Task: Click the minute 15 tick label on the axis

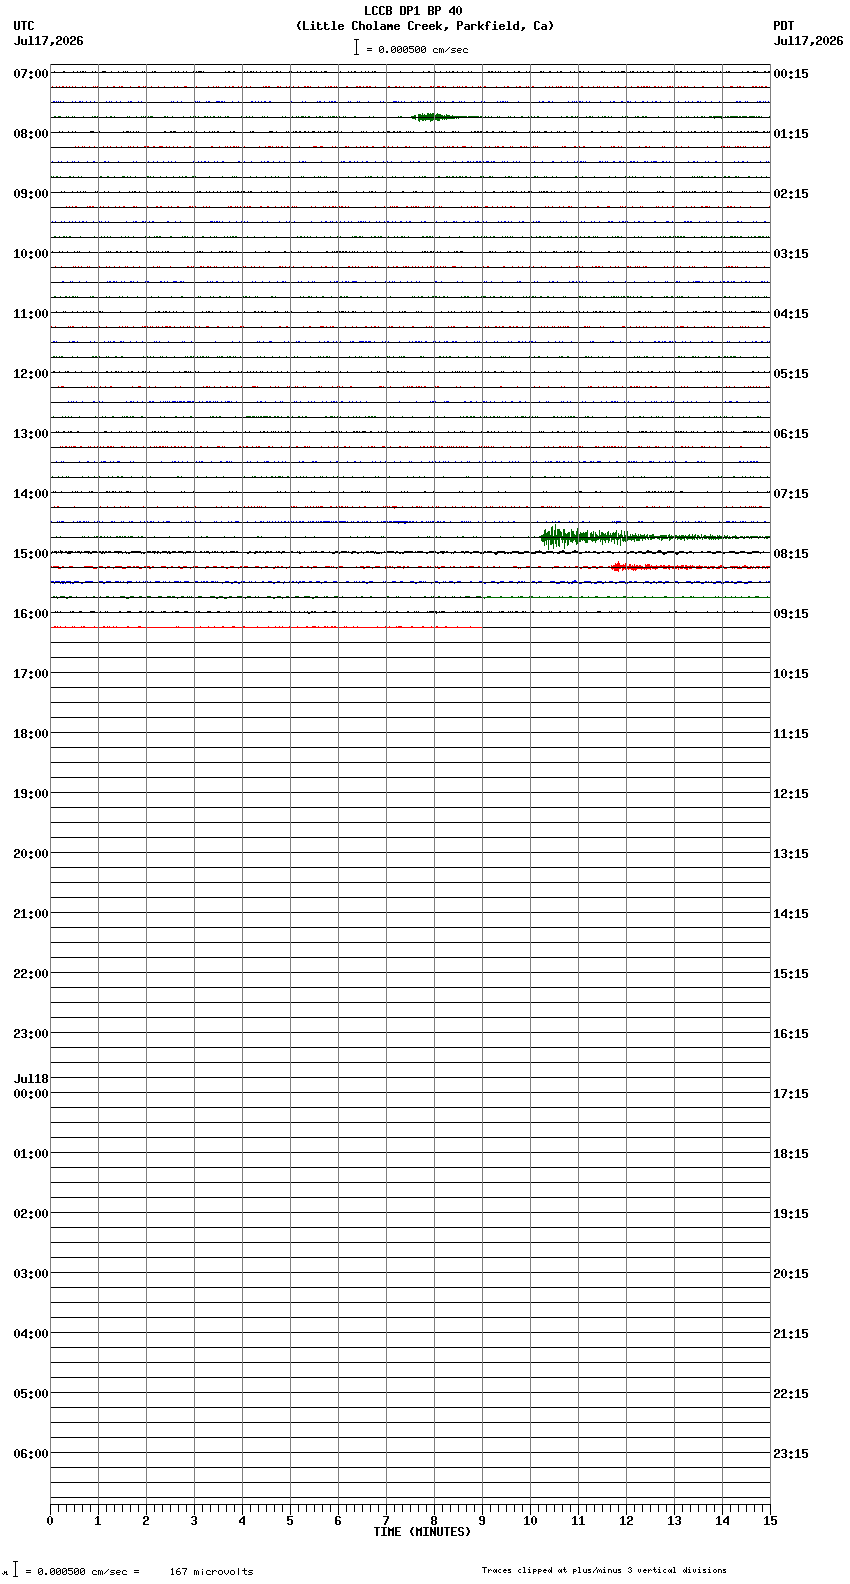Action: coord(769,1522)
